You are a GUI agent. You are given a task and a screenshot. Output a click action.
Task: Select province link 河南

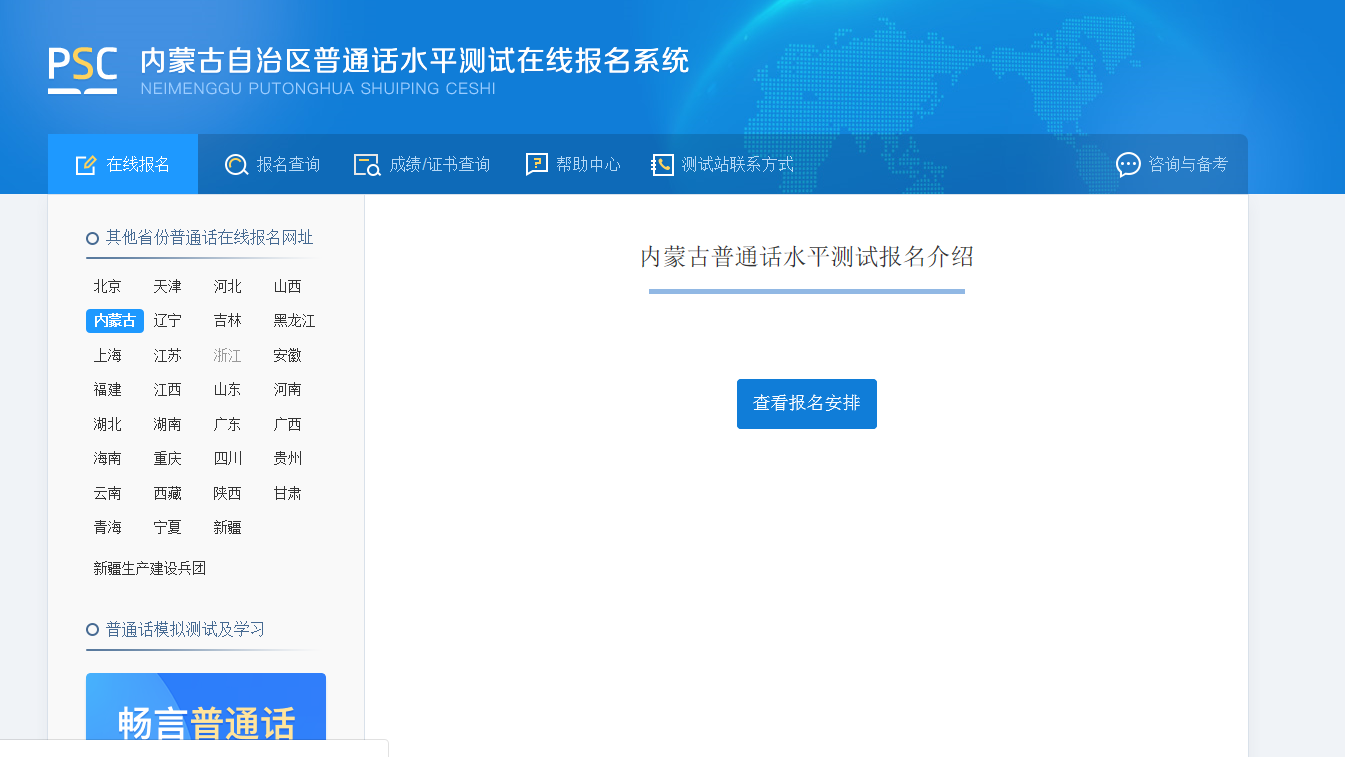[288, 390]
